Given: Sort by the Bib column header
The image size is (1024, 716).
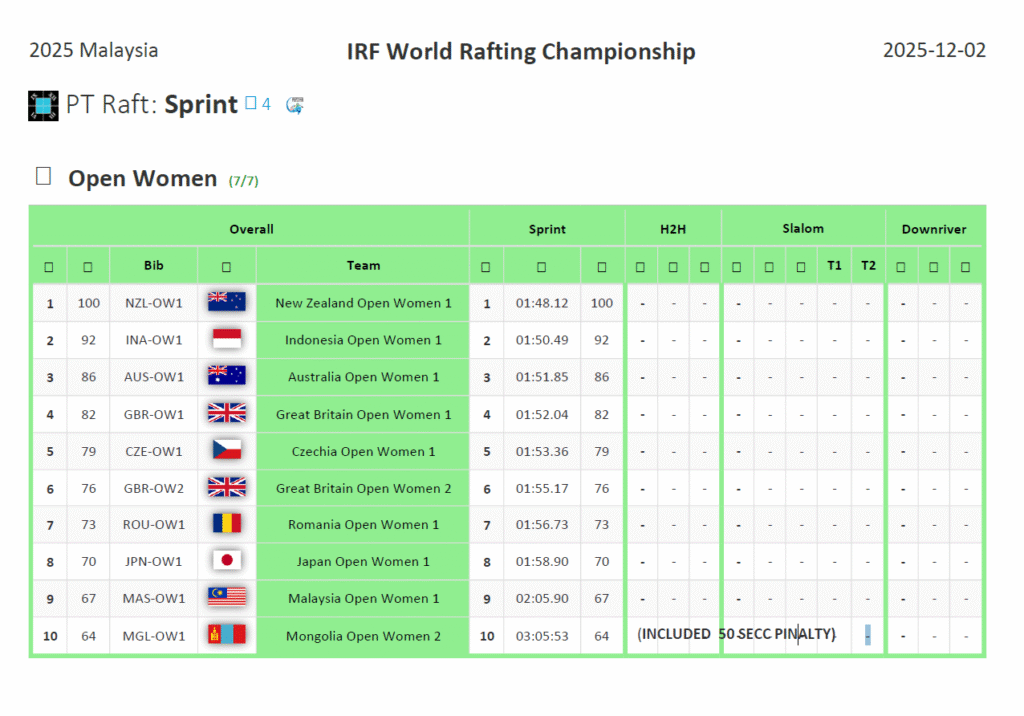Looking at the screenshot, I should (153, 266).
